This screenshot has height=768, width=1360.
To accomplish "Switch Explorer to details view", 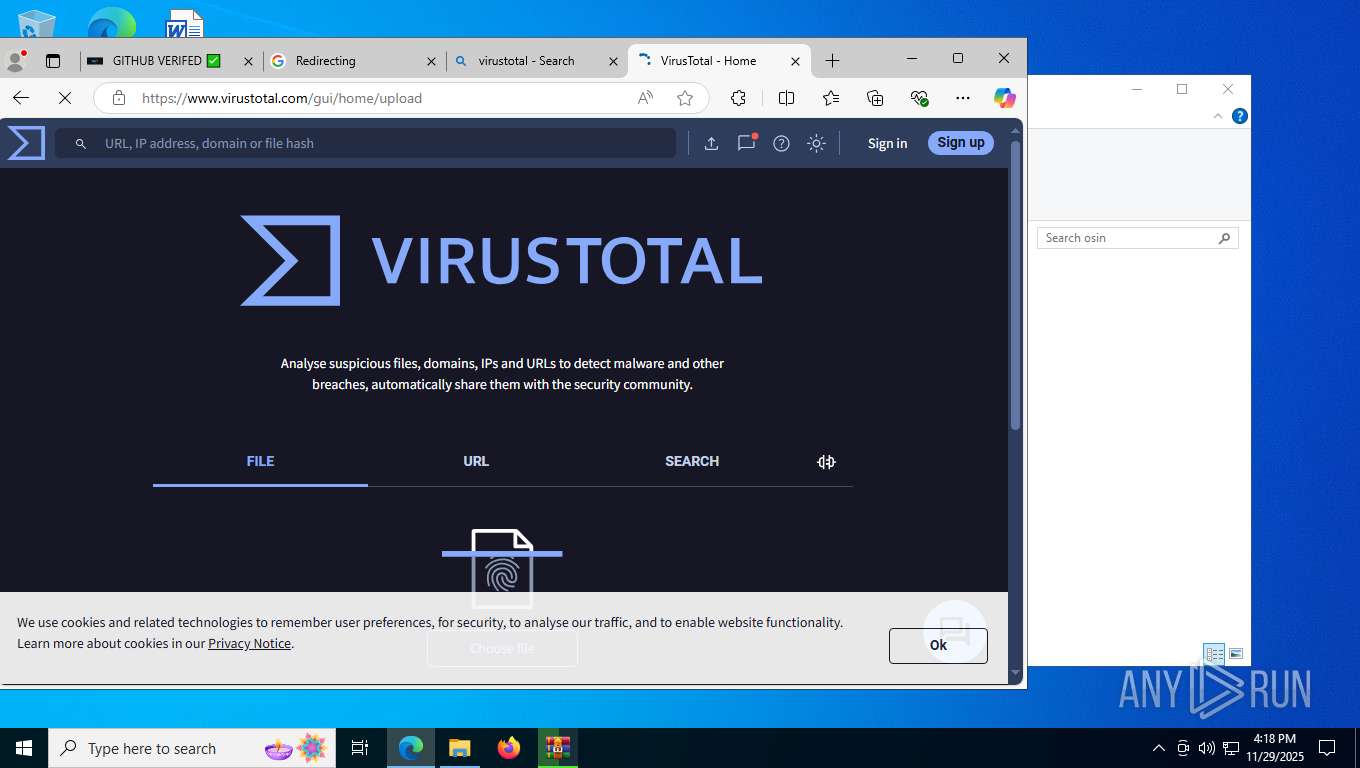I will point(1215,654).
